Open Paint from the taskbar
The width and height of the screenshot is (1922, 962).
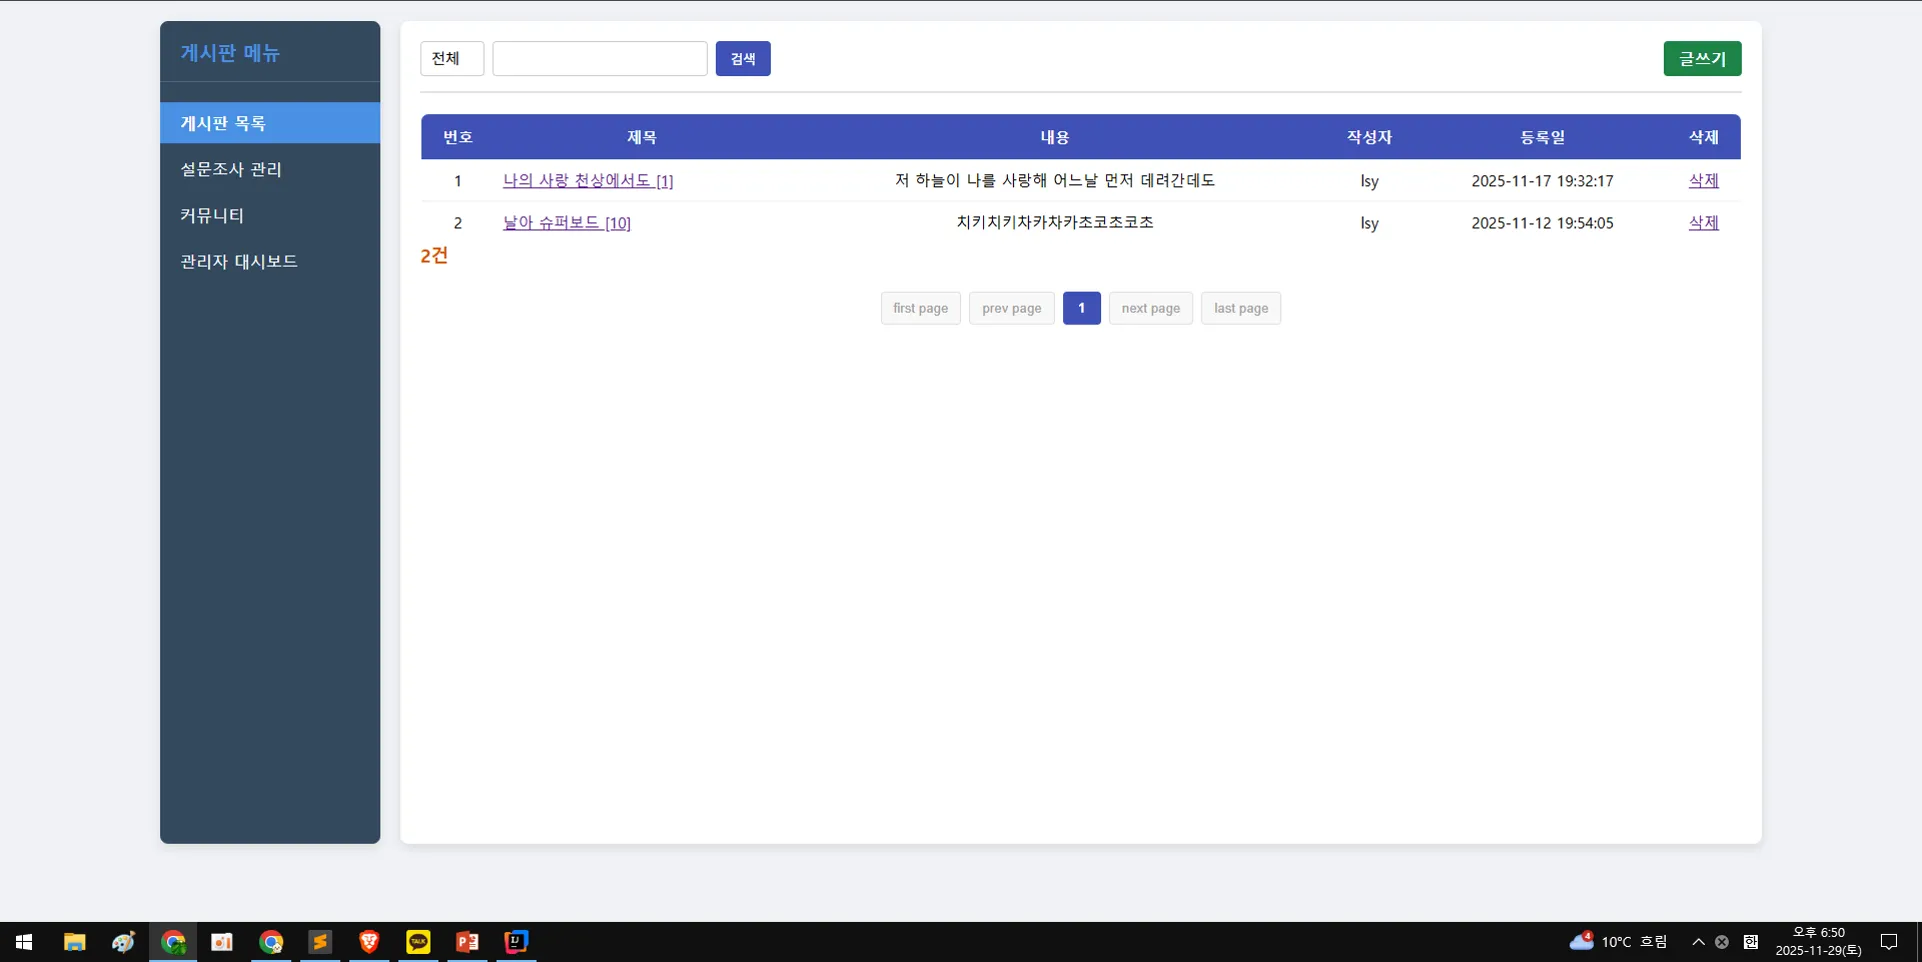pos(123,941)
